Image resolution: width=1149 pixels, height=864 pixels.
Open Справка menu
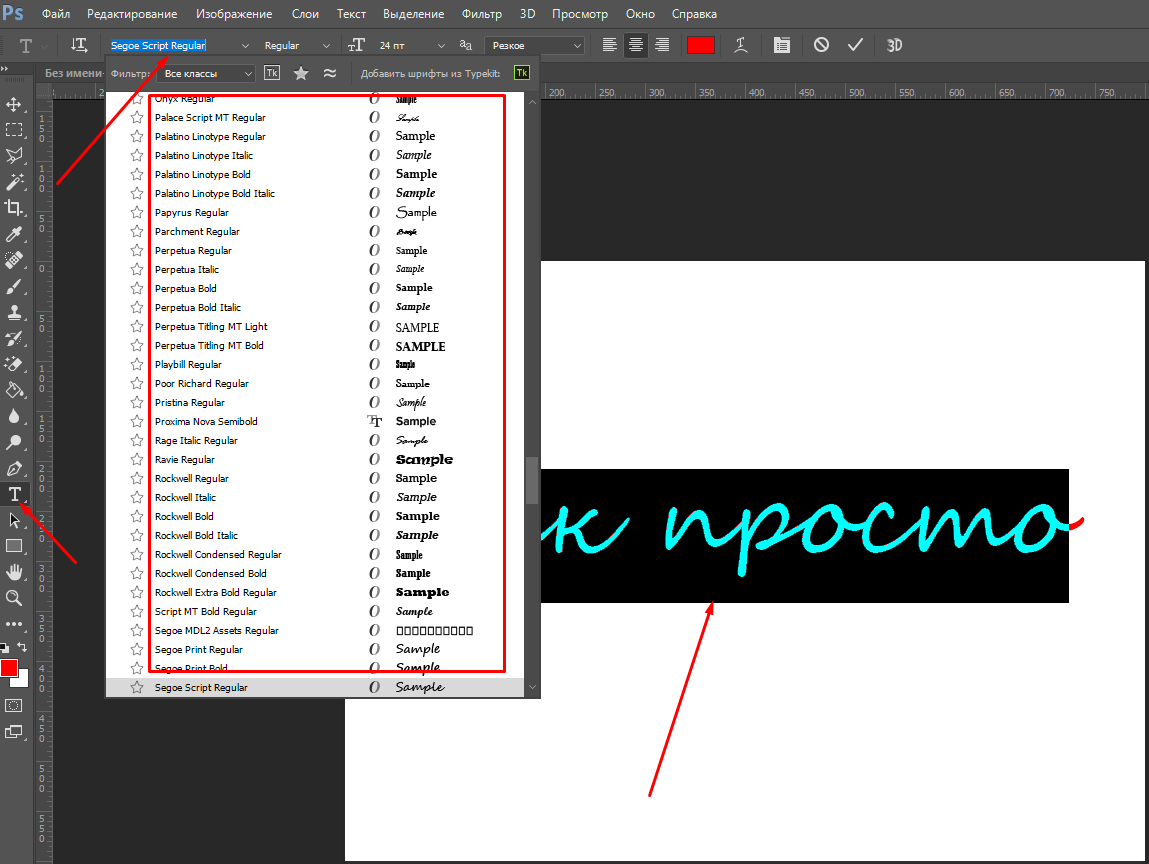pos(694,14)
